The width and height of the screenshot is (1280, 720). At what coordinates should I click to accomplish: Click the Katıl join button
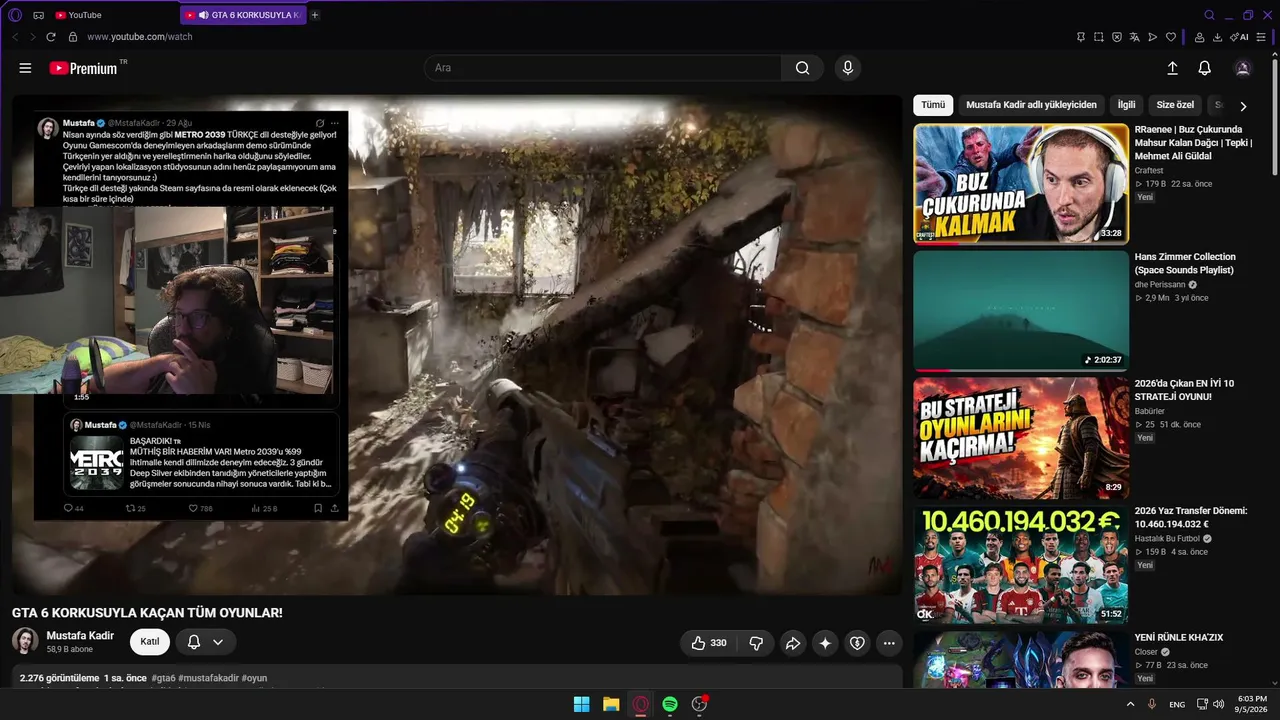[150, 642]
